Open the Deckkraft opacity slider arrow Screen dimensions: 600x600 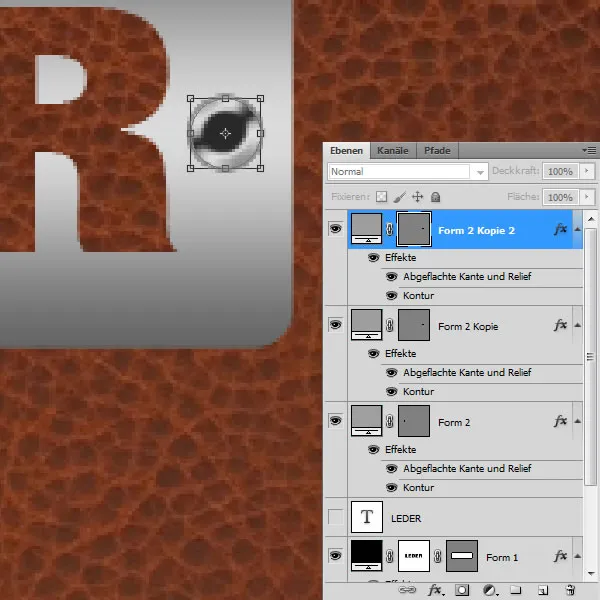(585, 172)
